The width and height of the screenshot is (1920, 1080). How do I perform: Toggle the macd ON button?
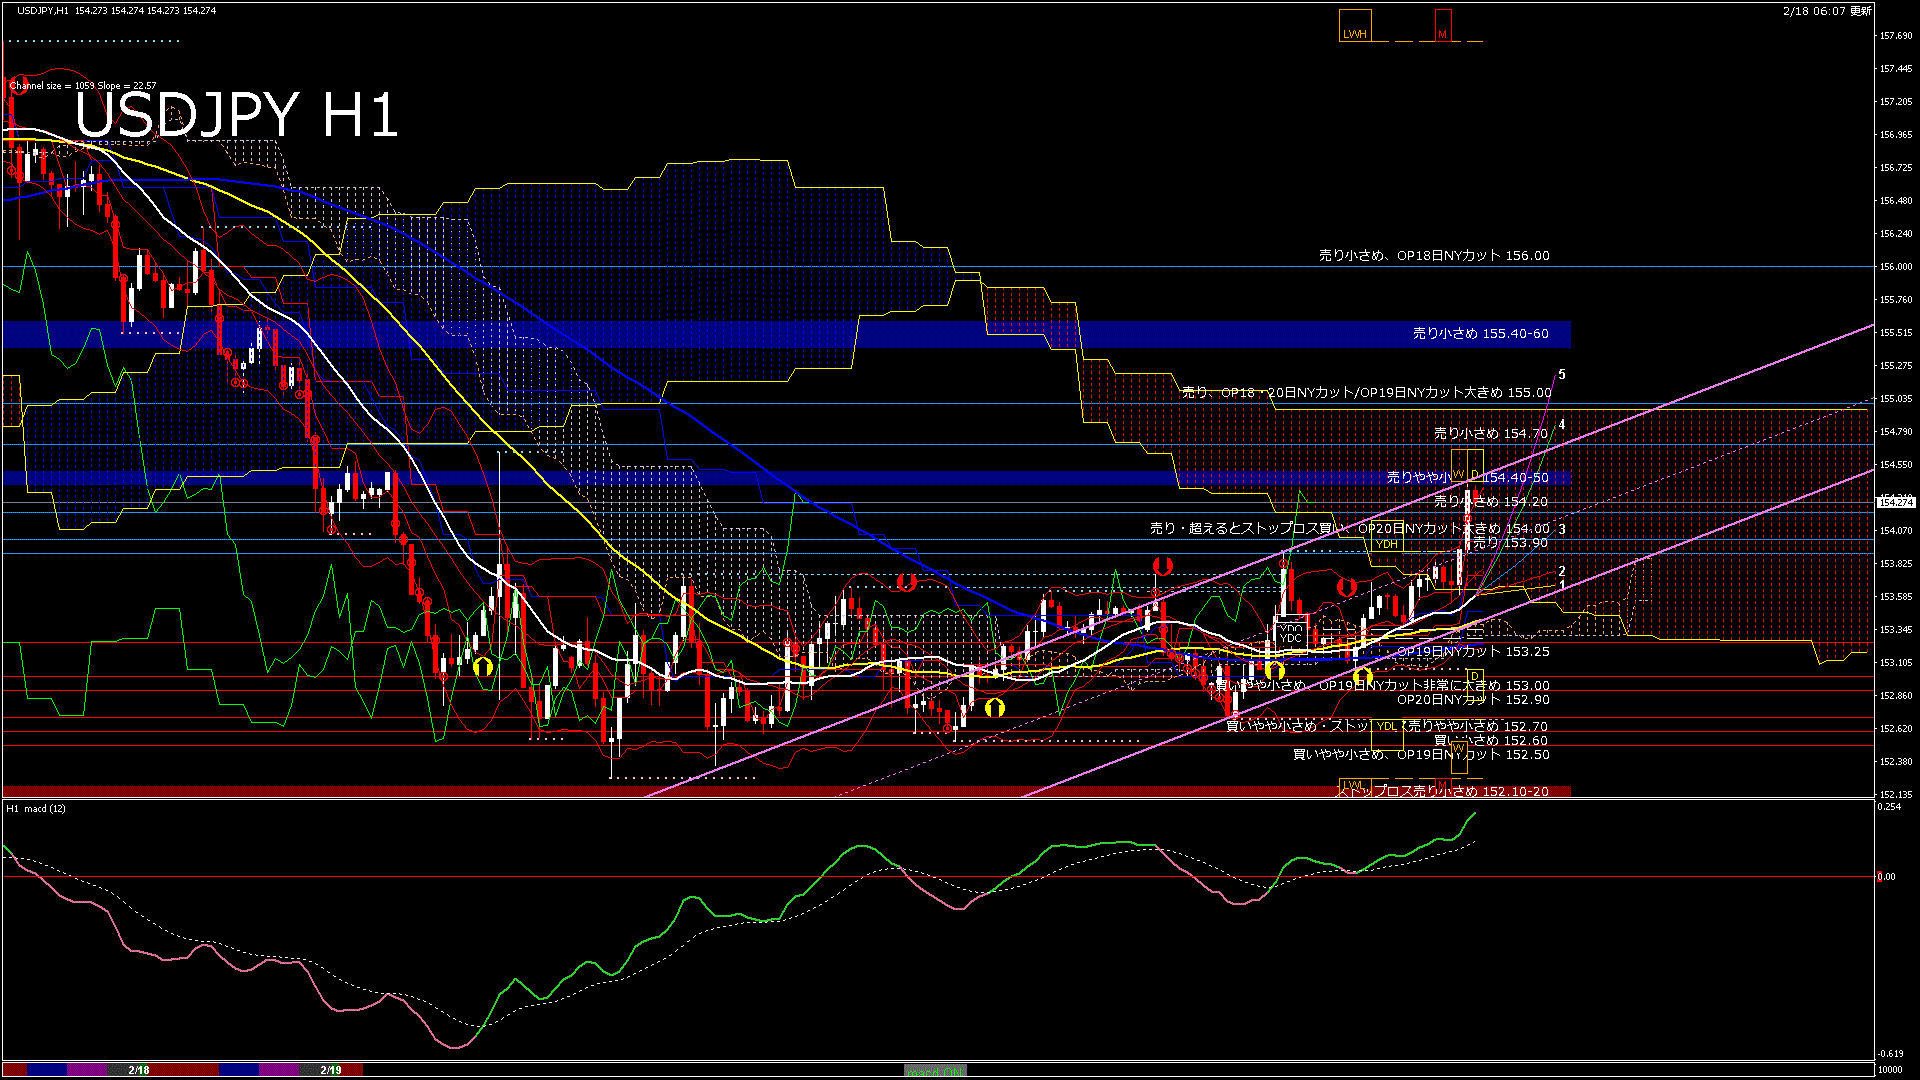point(935,1071)
